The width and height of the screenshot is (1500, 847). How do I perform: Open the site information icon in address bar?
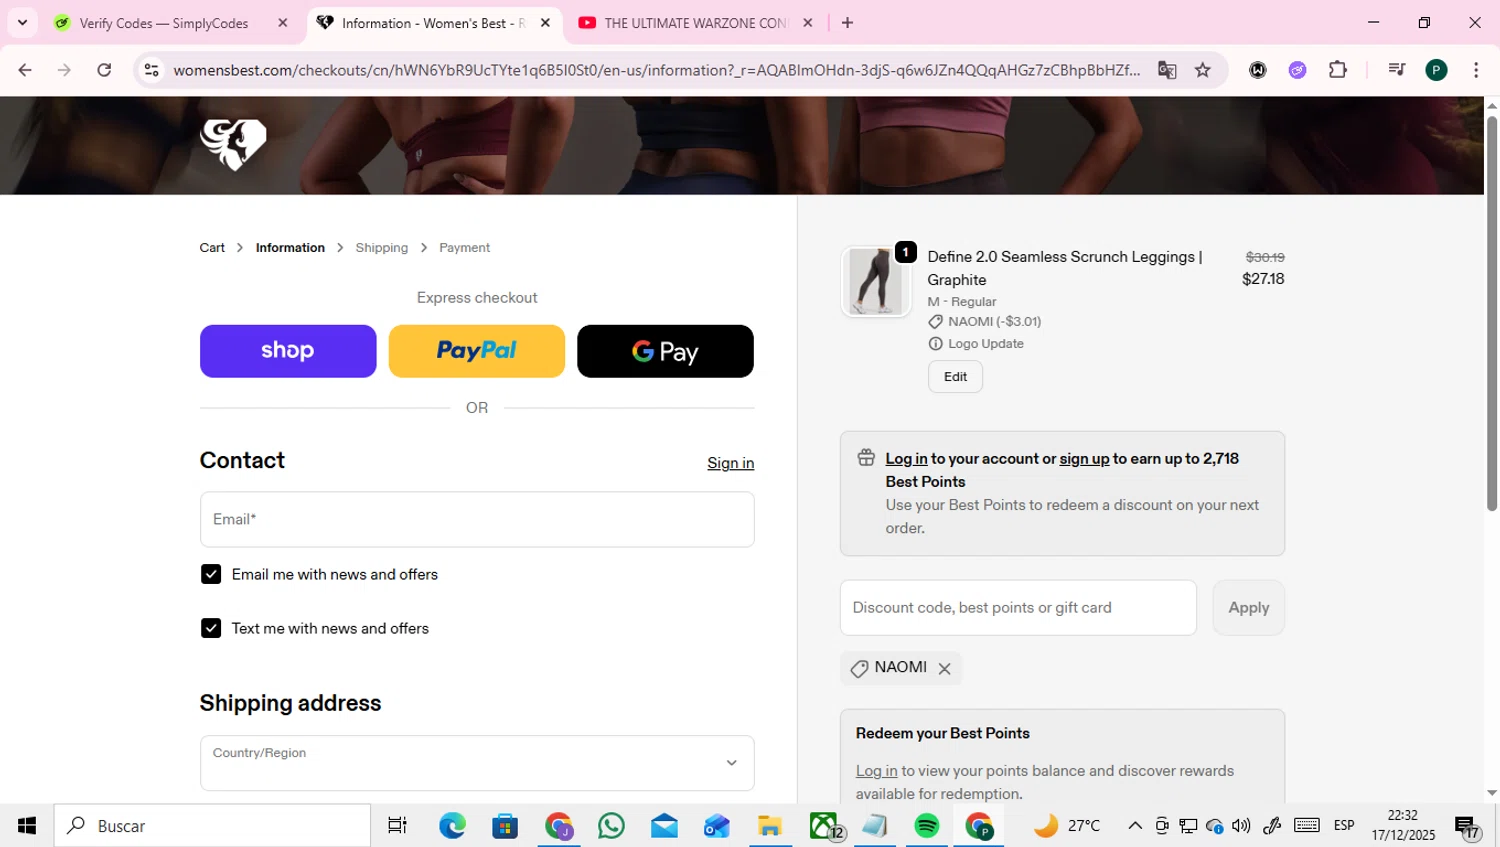pos(152,70)
